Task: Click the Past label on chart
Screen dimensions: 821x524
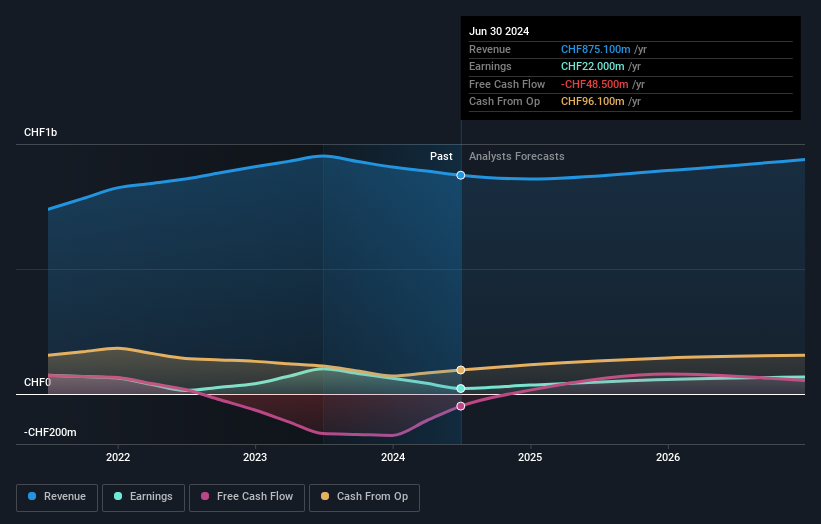Action: (x=441, y=157)
